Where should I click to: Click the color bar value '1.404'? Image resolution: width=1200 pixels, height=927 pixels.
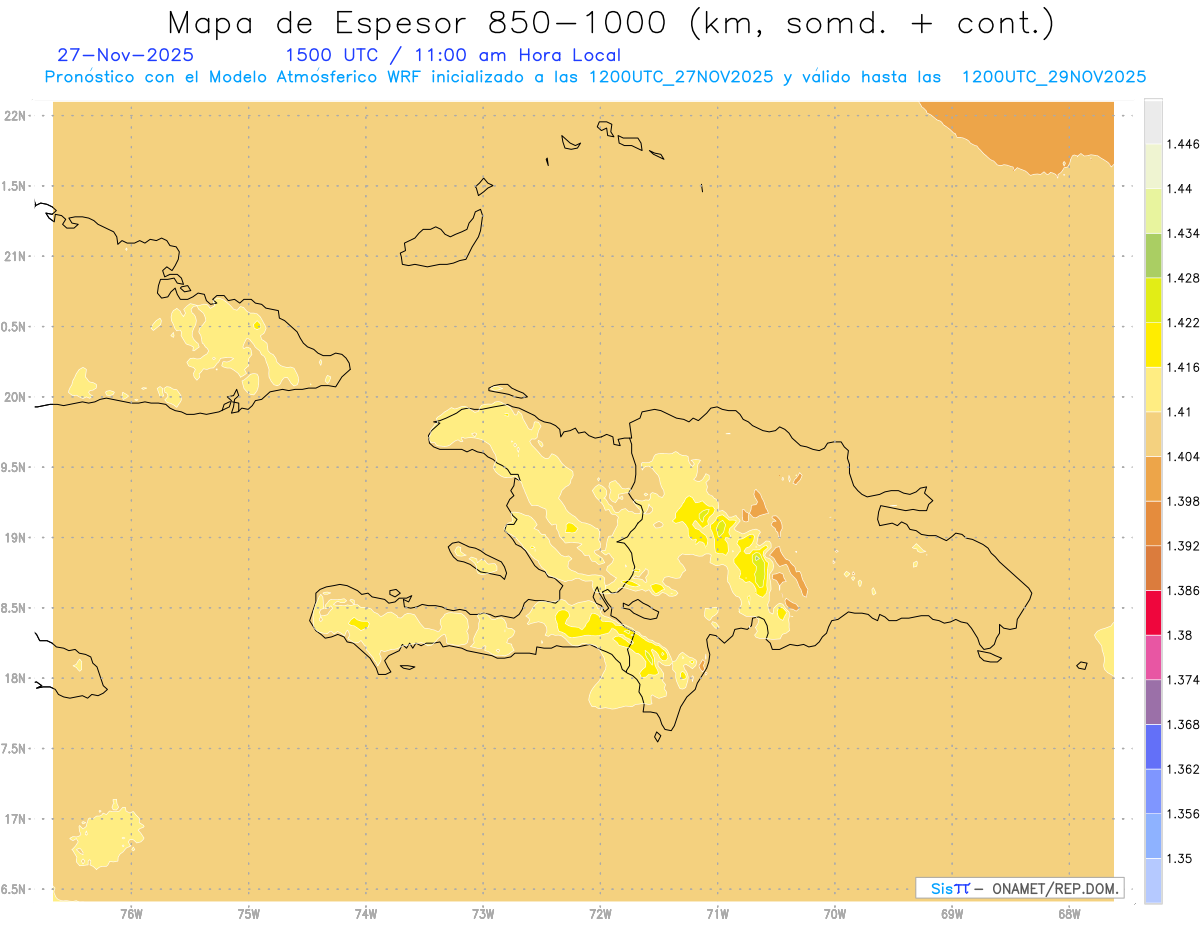pyautogui.click(x=1184, y=456)
